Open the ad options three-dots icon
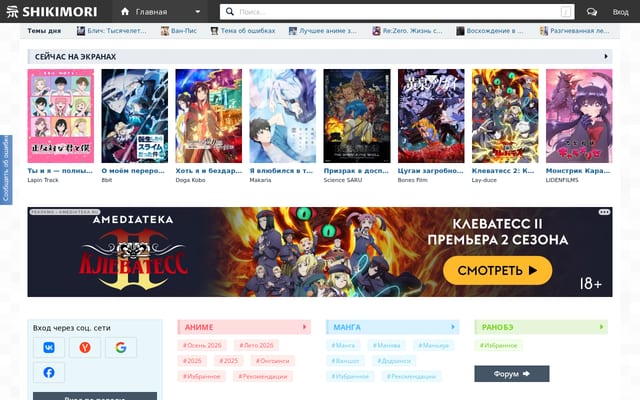Screen dimensions: 640x400 point(604,212)
